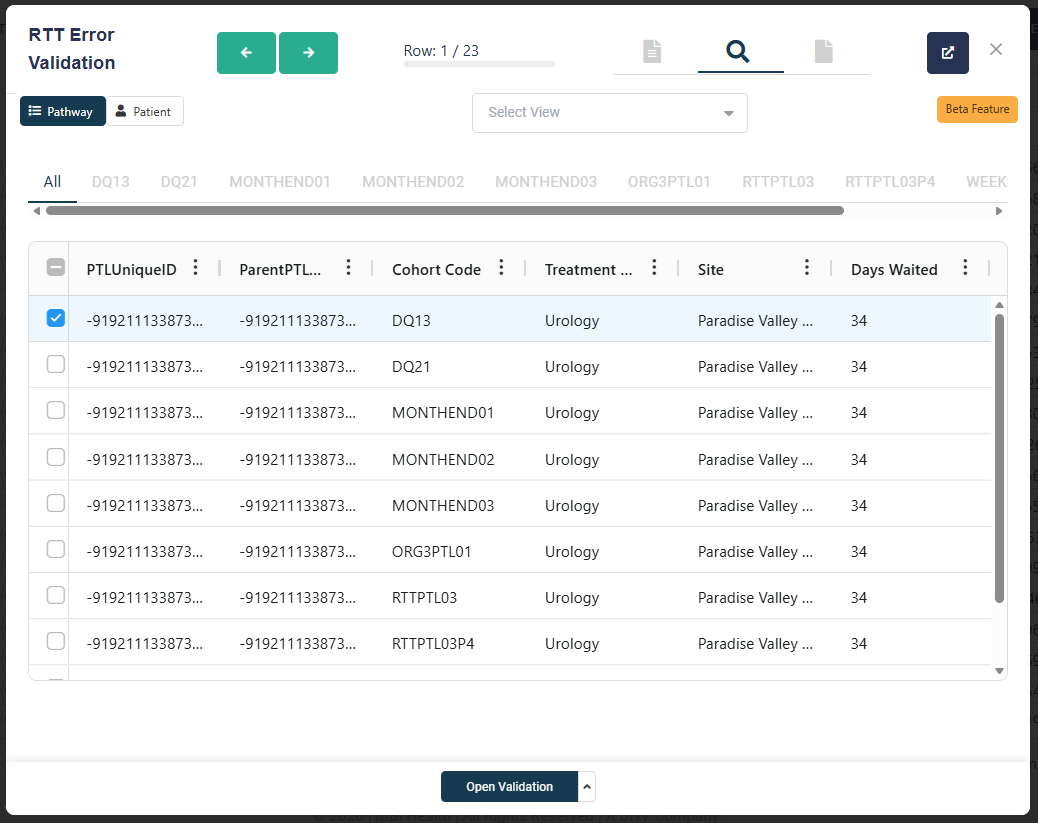Go to previous row with left arrow
1038x823 pixels.
[x=246, y=53]
